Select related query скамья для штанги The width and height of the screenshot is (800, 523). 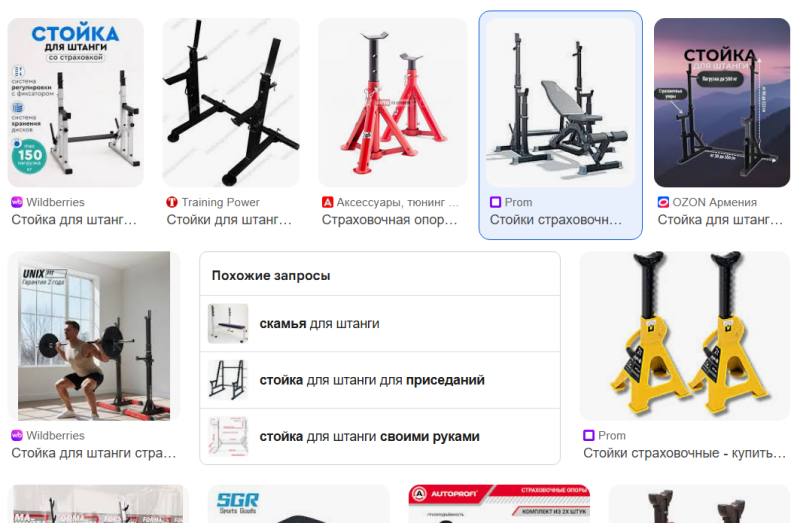coord(380,323)
